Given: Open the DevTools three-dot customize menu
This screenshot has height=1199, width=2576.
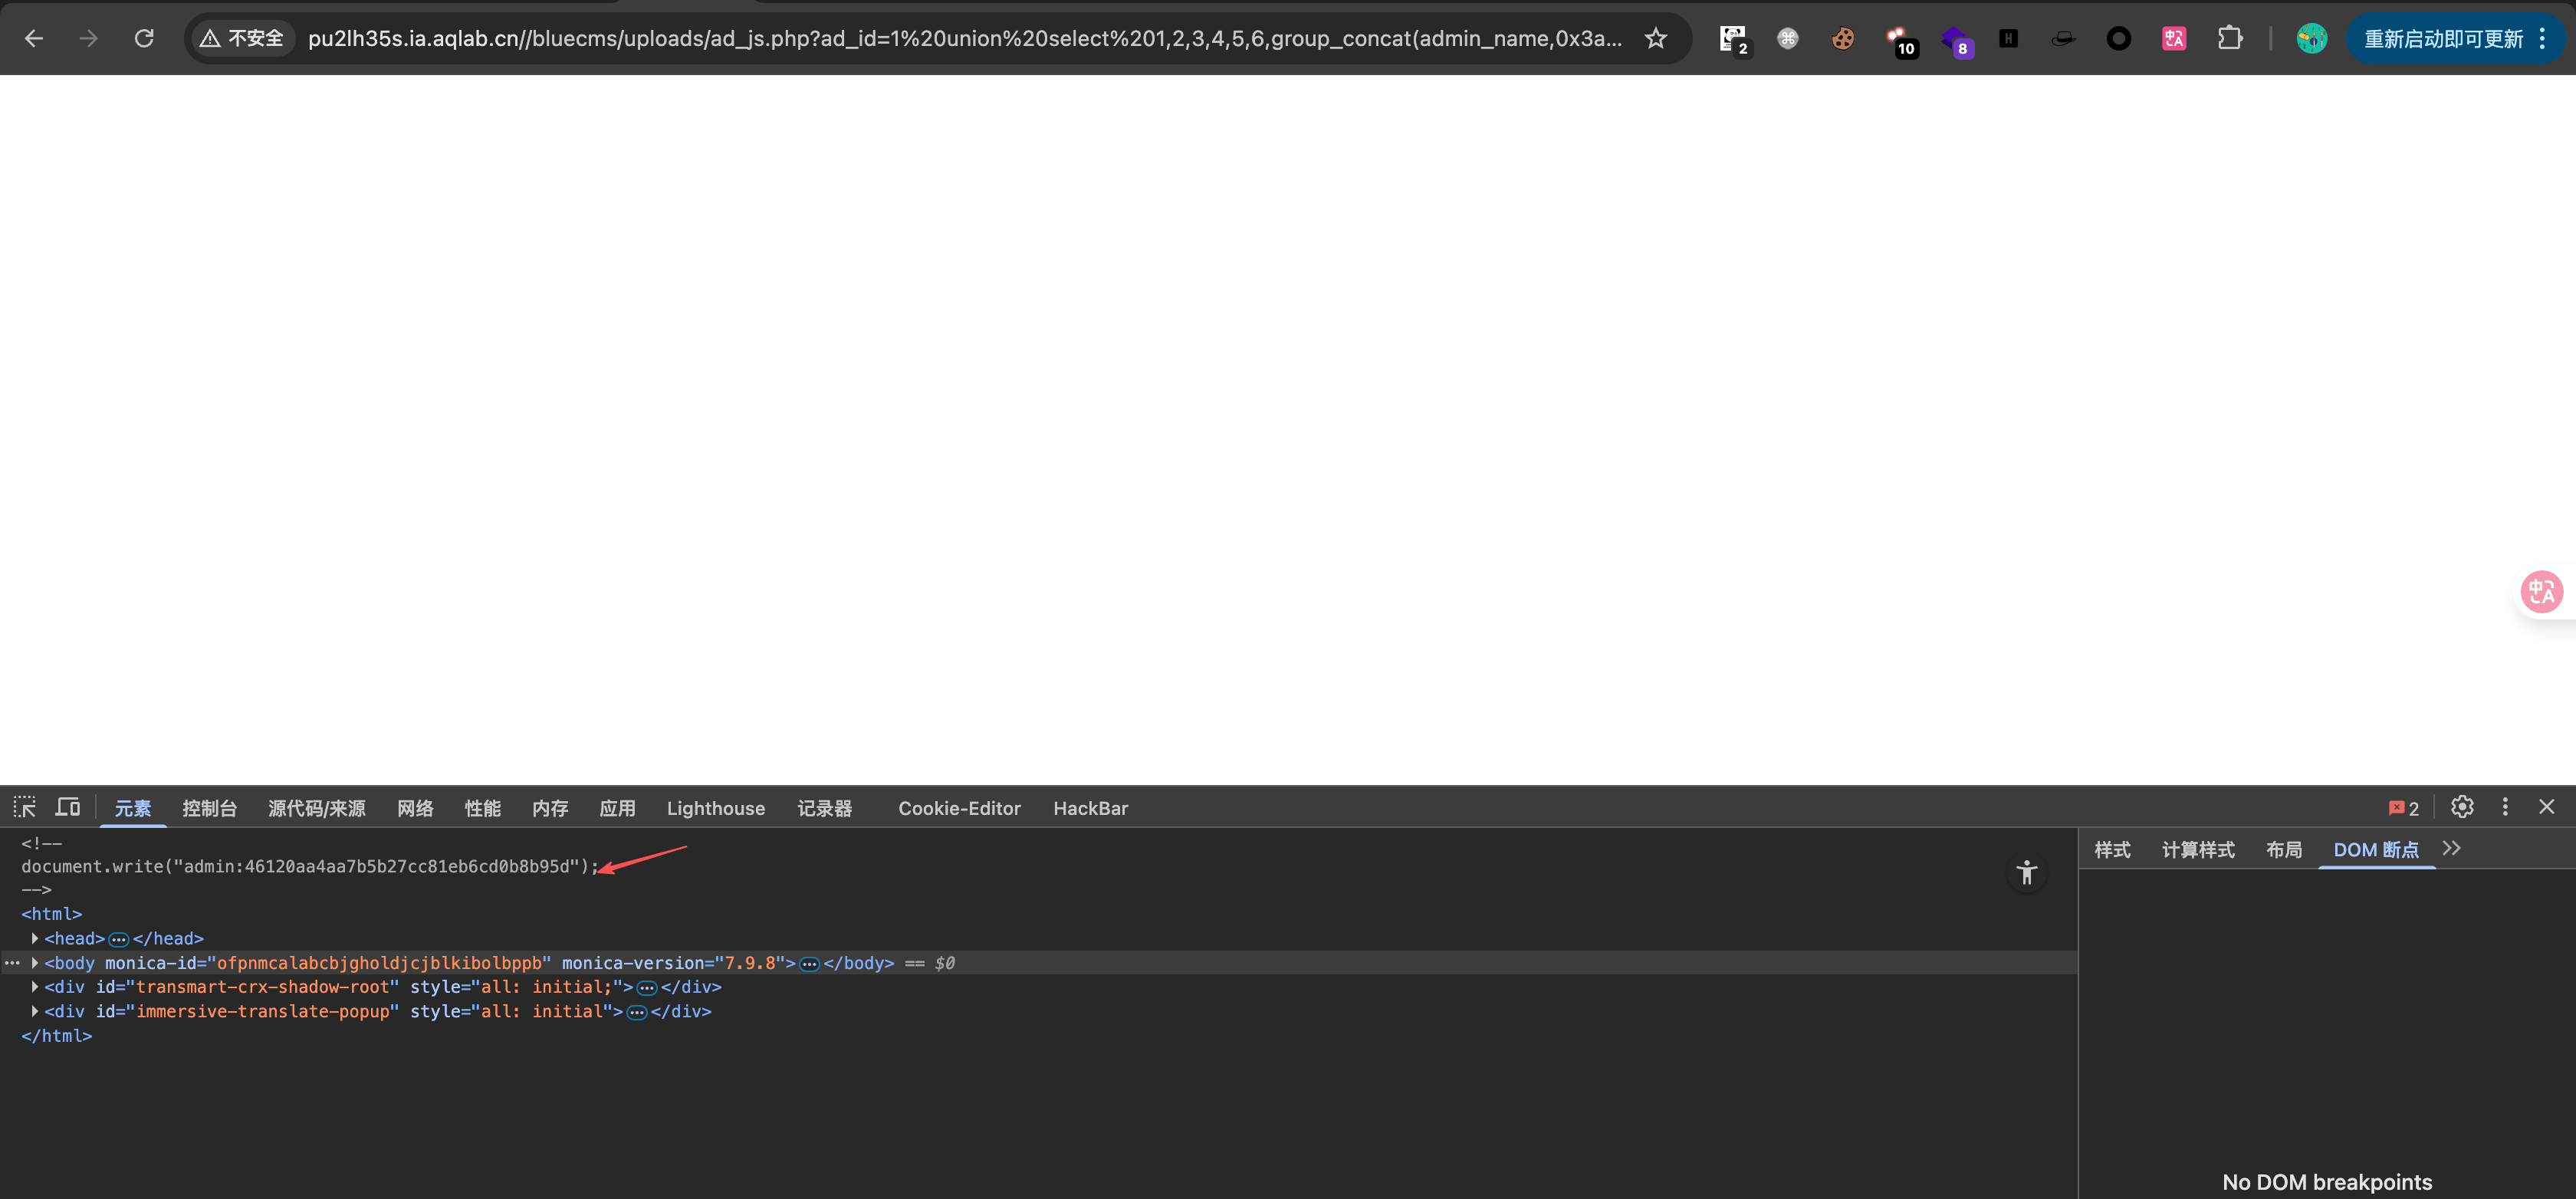Looking at the screenshot, I should (2505, 807).
